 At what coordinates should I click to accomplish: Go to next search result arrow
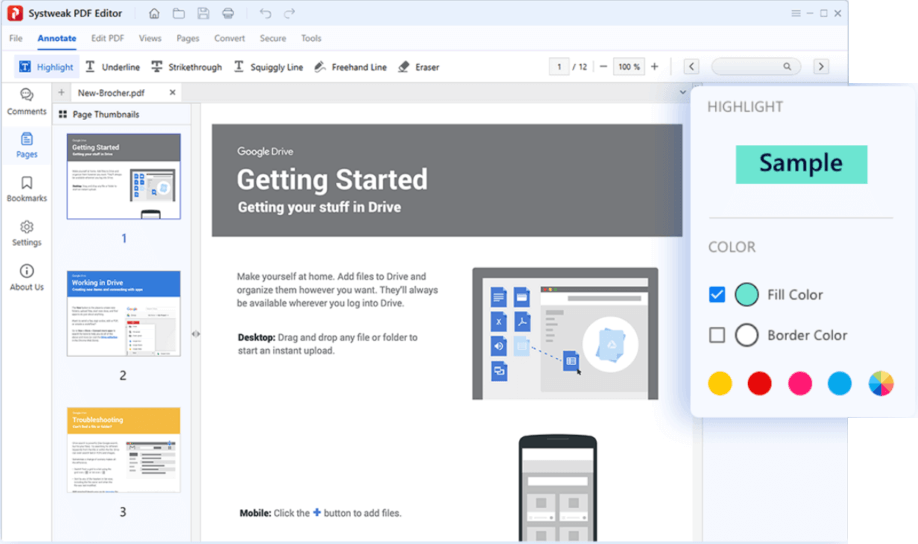click(821, 67)
